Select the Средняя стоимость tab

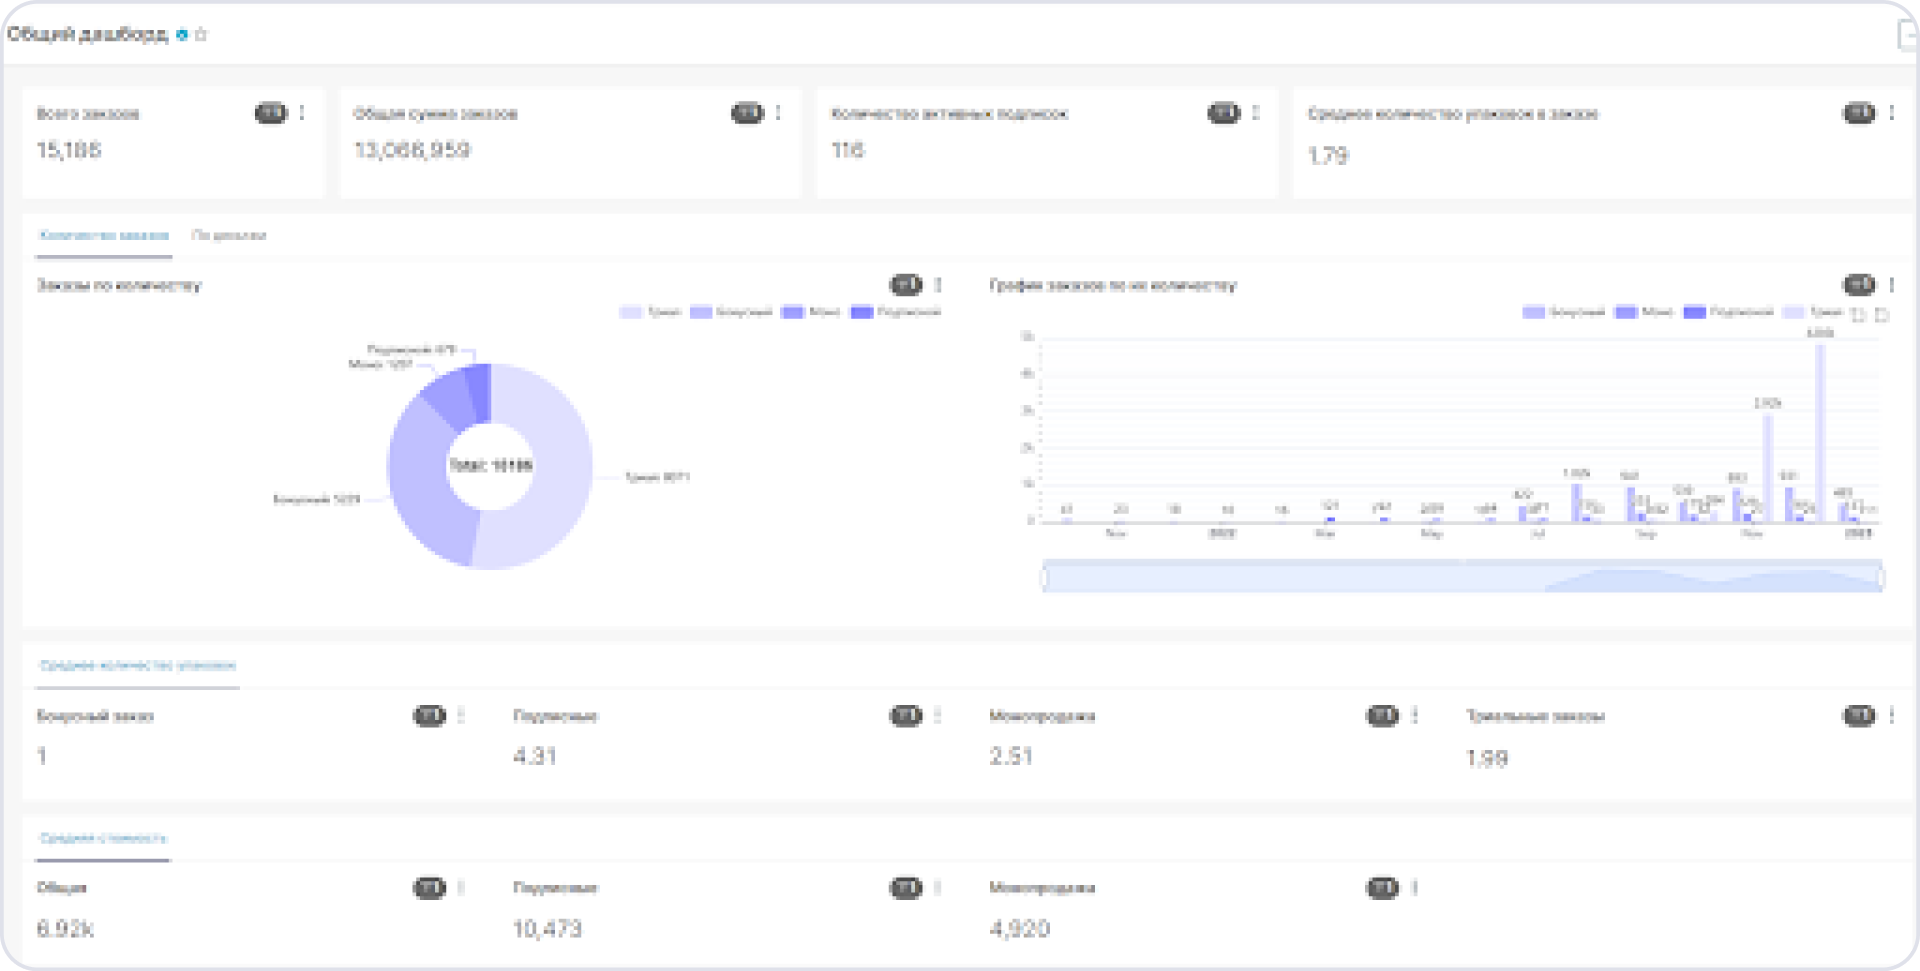click(103, 838)
